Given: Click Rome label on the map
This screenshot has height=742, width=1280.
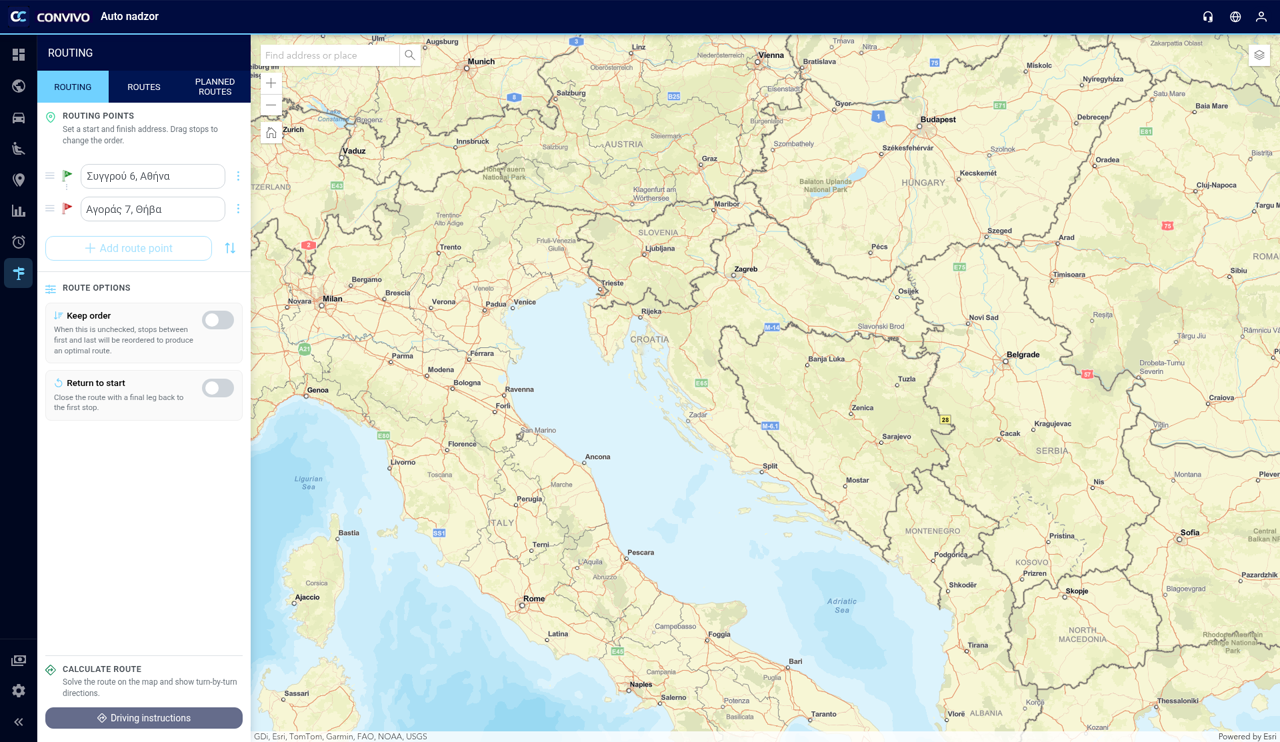Looking at the screenshot, I should click(x=534, y=599).
